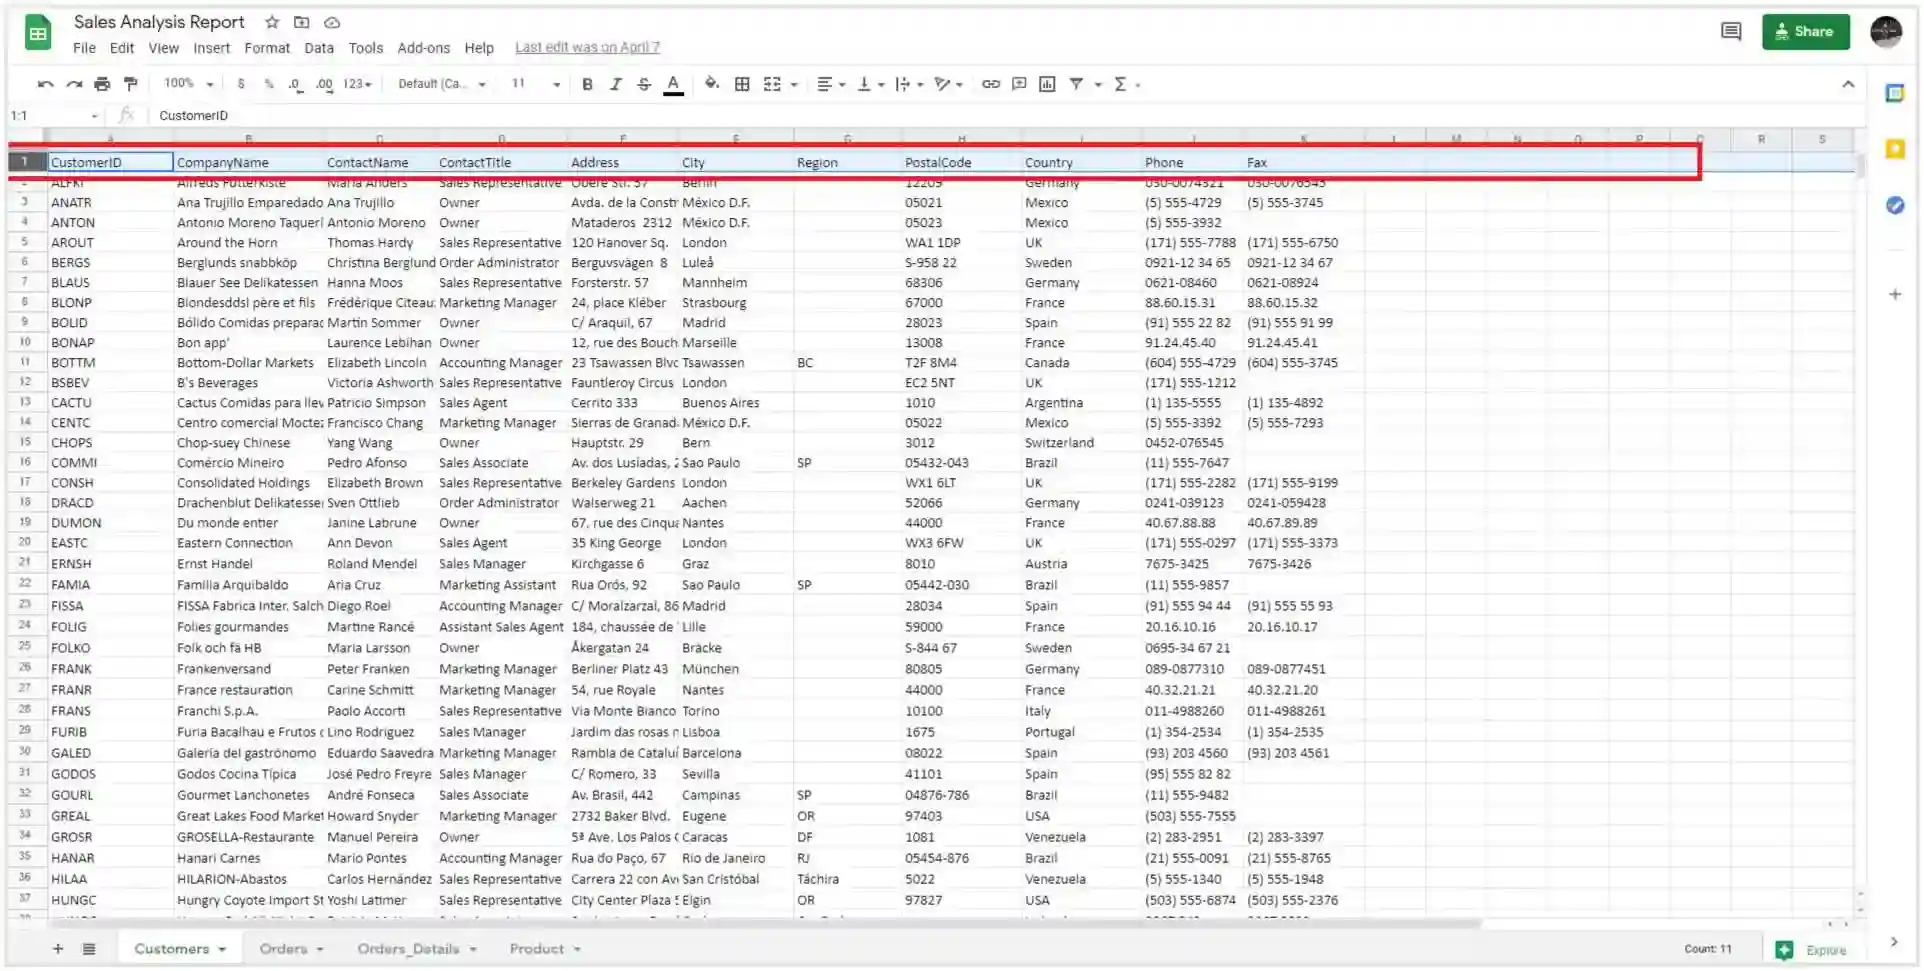The image size is (1924, 971).
Task: Expand the zoom level dropdown
Action: click(x=189, y=84)
